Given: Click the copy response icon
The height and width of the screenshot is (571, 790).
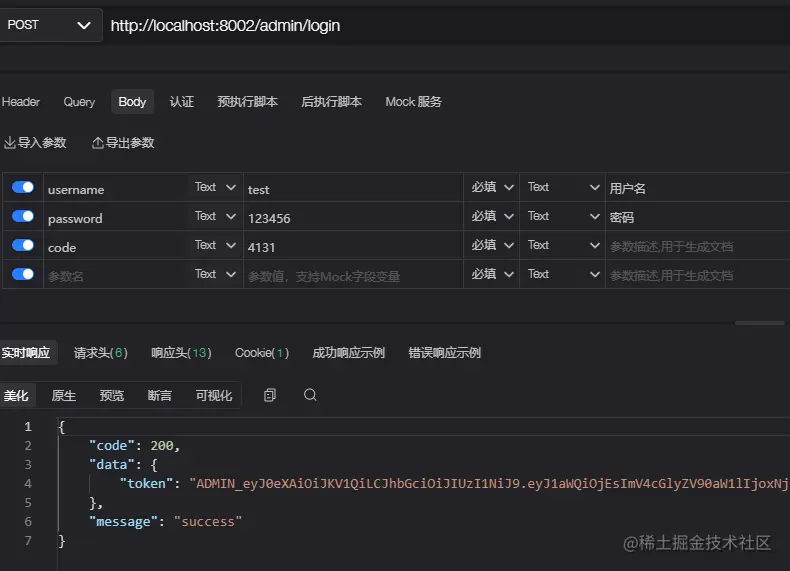Looking at the screenshot, I should 270,395.
